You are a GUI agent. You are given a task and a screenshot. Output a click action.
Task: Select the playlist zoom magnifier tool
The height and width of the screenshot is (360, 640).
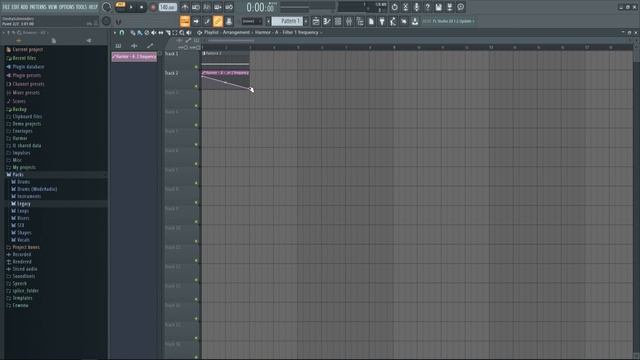pyautogui.click(x=182, y=33)
